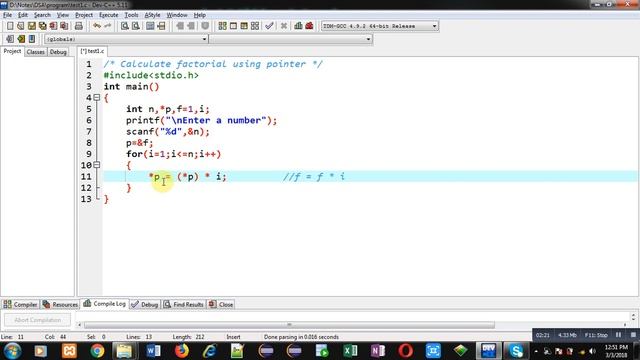This screenshot has width=640, height=360.
Task: Open the Tools menu
Action: point(131,15)
